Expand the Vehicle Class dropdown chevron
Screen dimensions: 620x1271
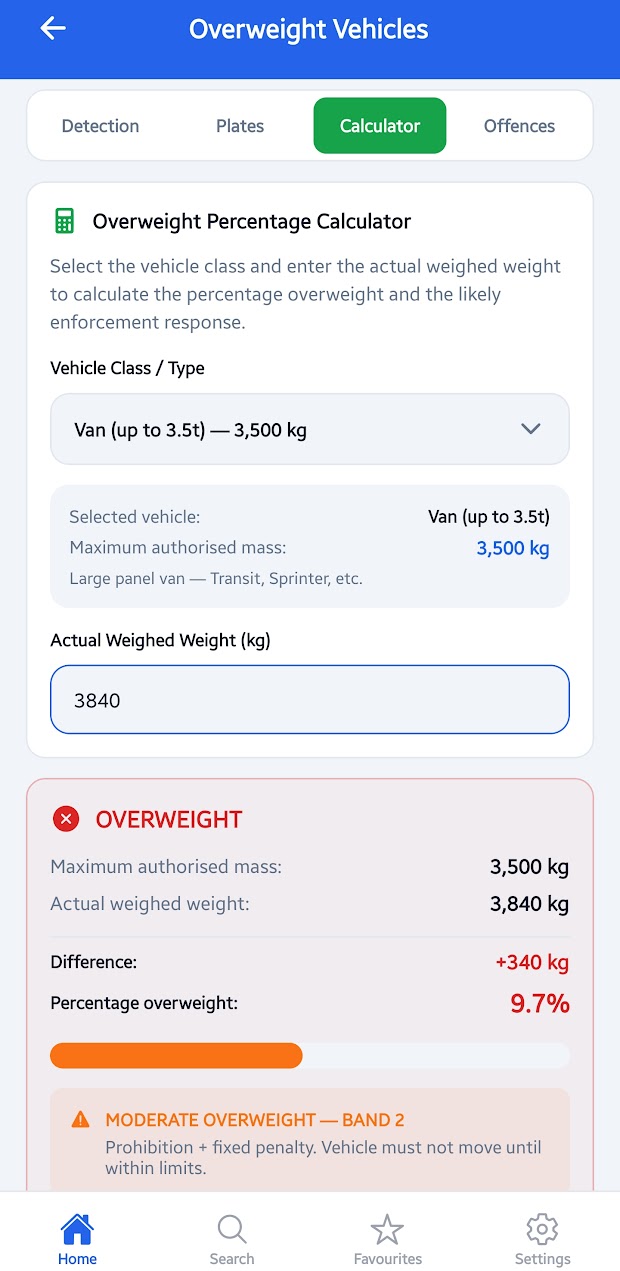(531, 430)
